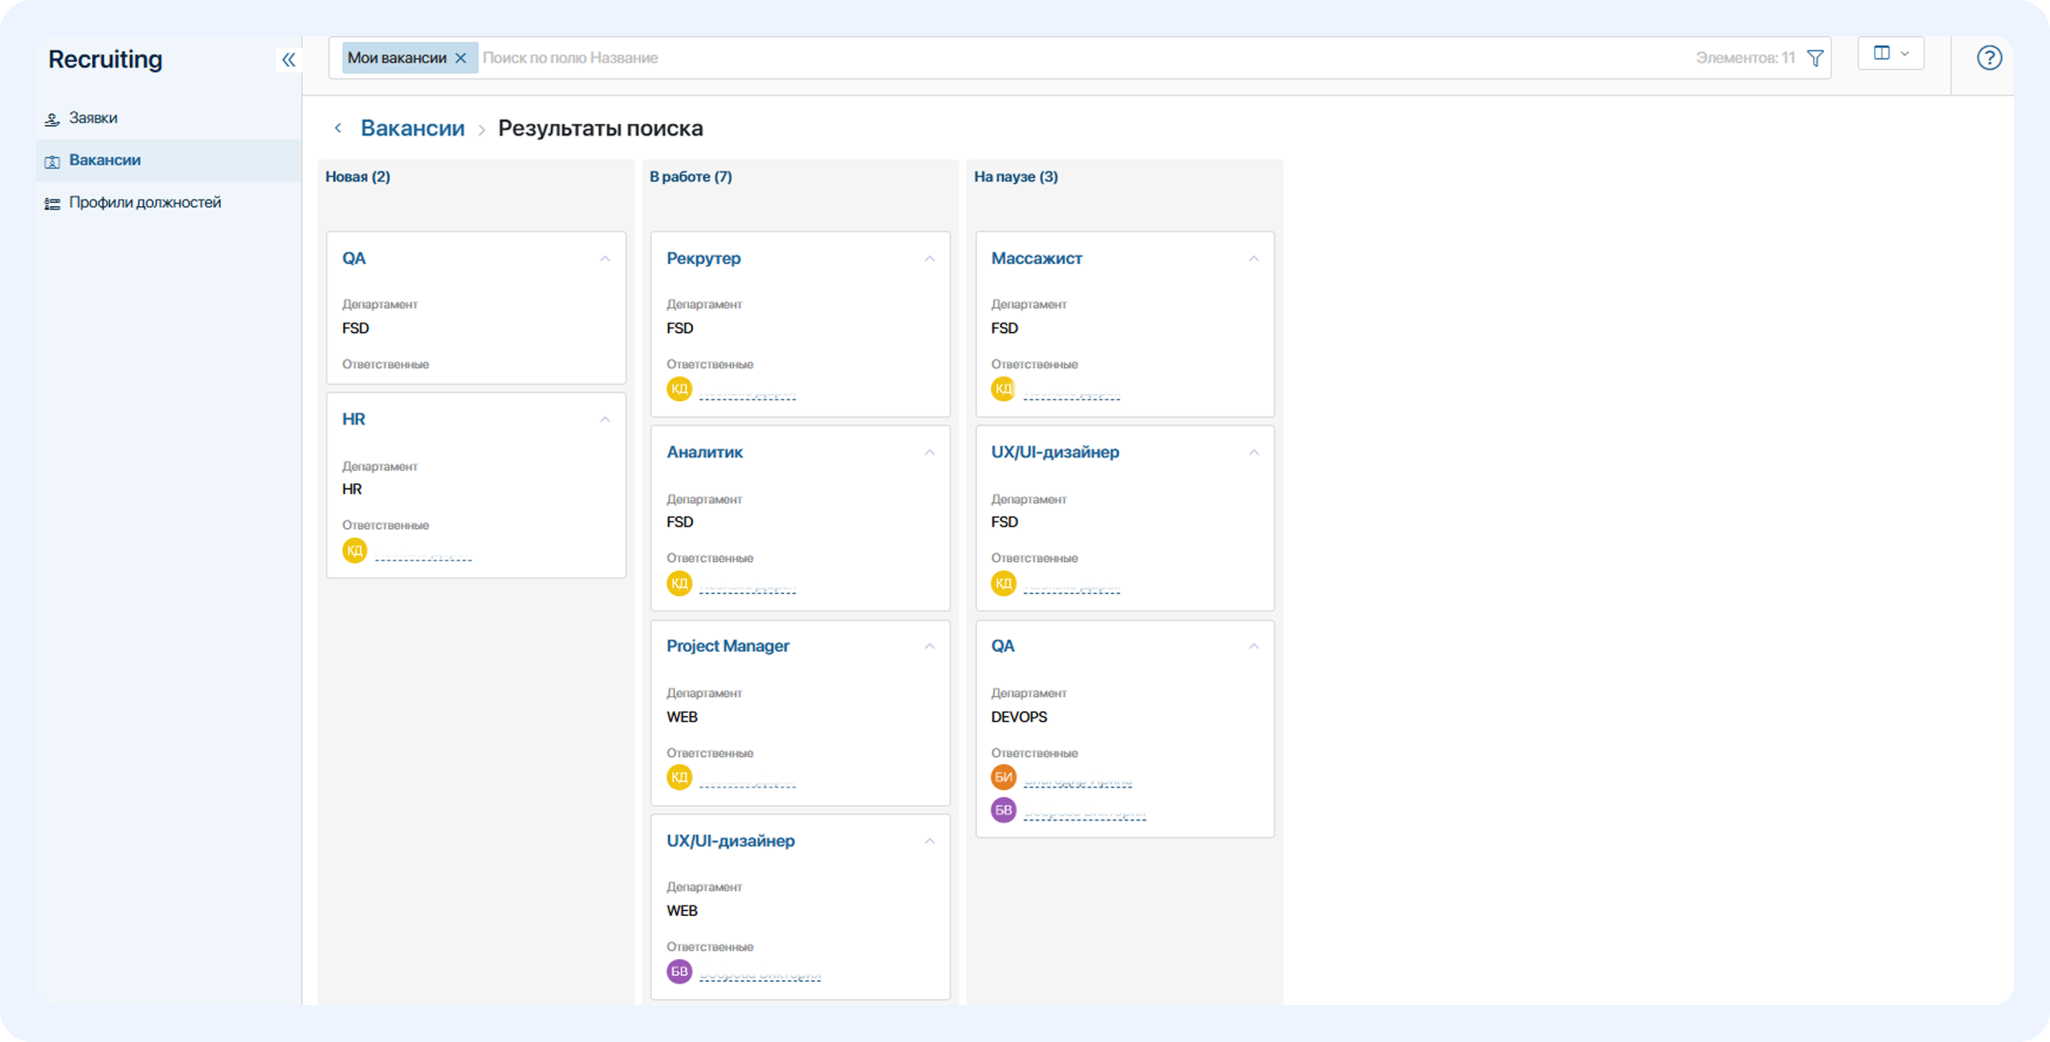2050x1042 pixels.
Task: Open the Аналитик vacancy title link
Action: [x=704, y=452]
